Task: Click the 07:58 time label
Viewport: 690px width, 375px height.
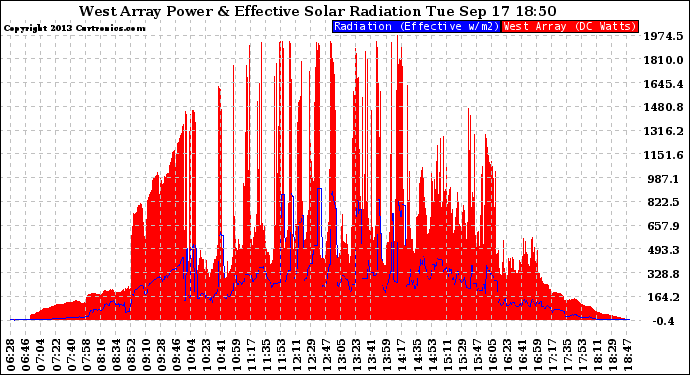Action: click(x=86, y=354)
